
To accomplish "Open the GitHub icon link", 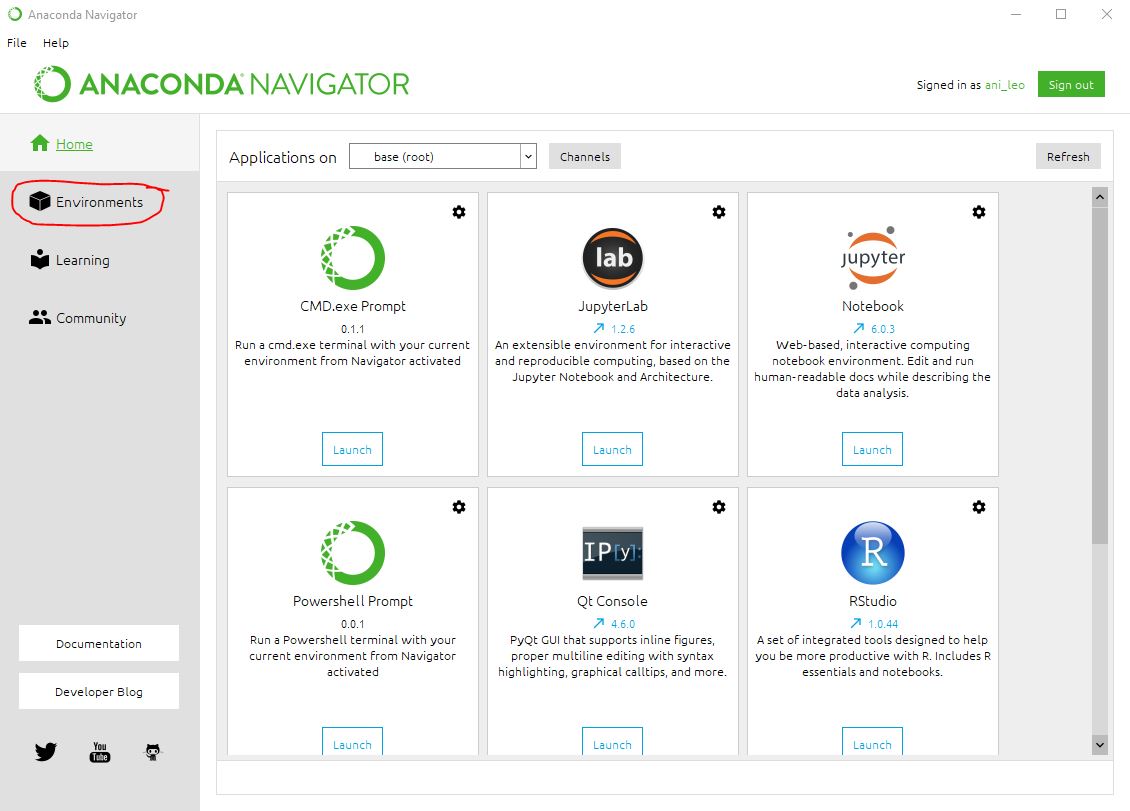I will 153,752.
